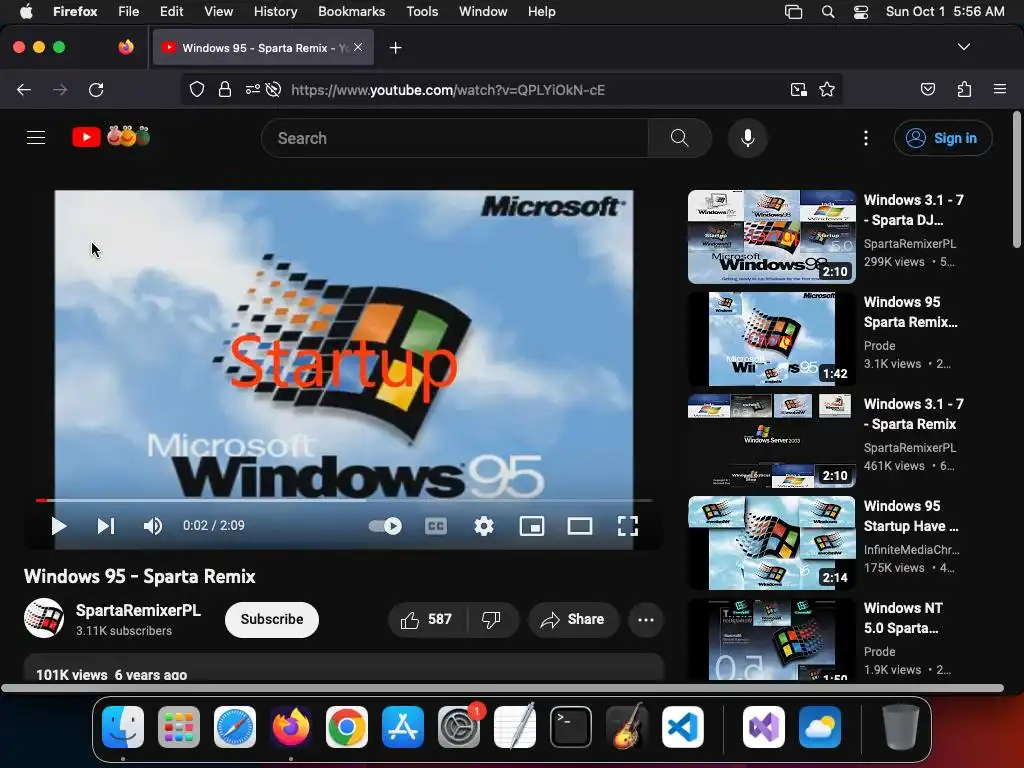Search with your voice microphone
The image size is (1024, 768).
[748, 138]
